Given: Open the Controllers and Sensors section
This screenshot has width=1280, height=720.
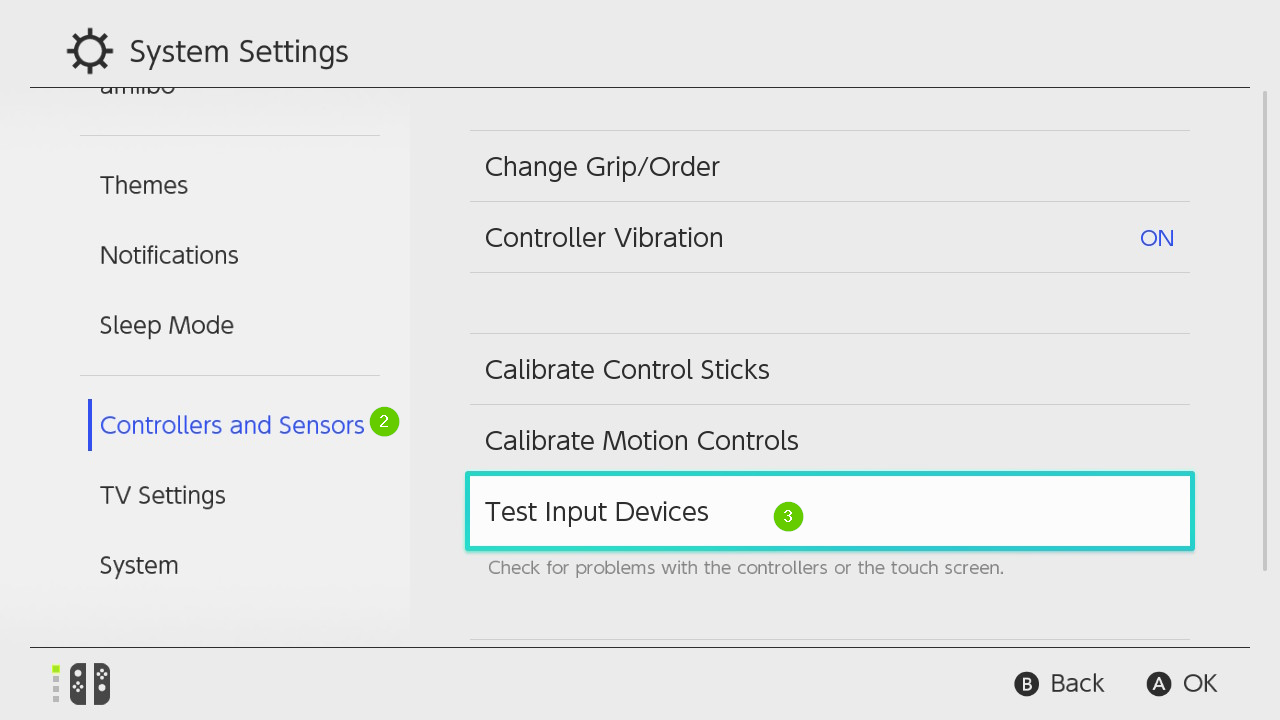Looking at the screenshot, I should (232, 425).
